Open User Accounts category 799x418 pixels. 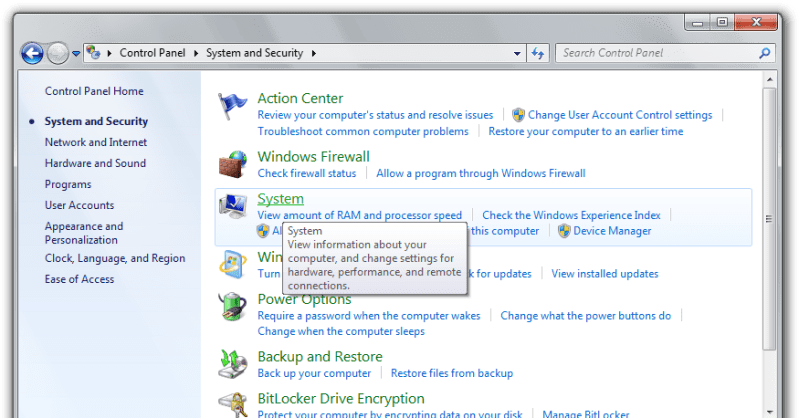coord(79,205)
